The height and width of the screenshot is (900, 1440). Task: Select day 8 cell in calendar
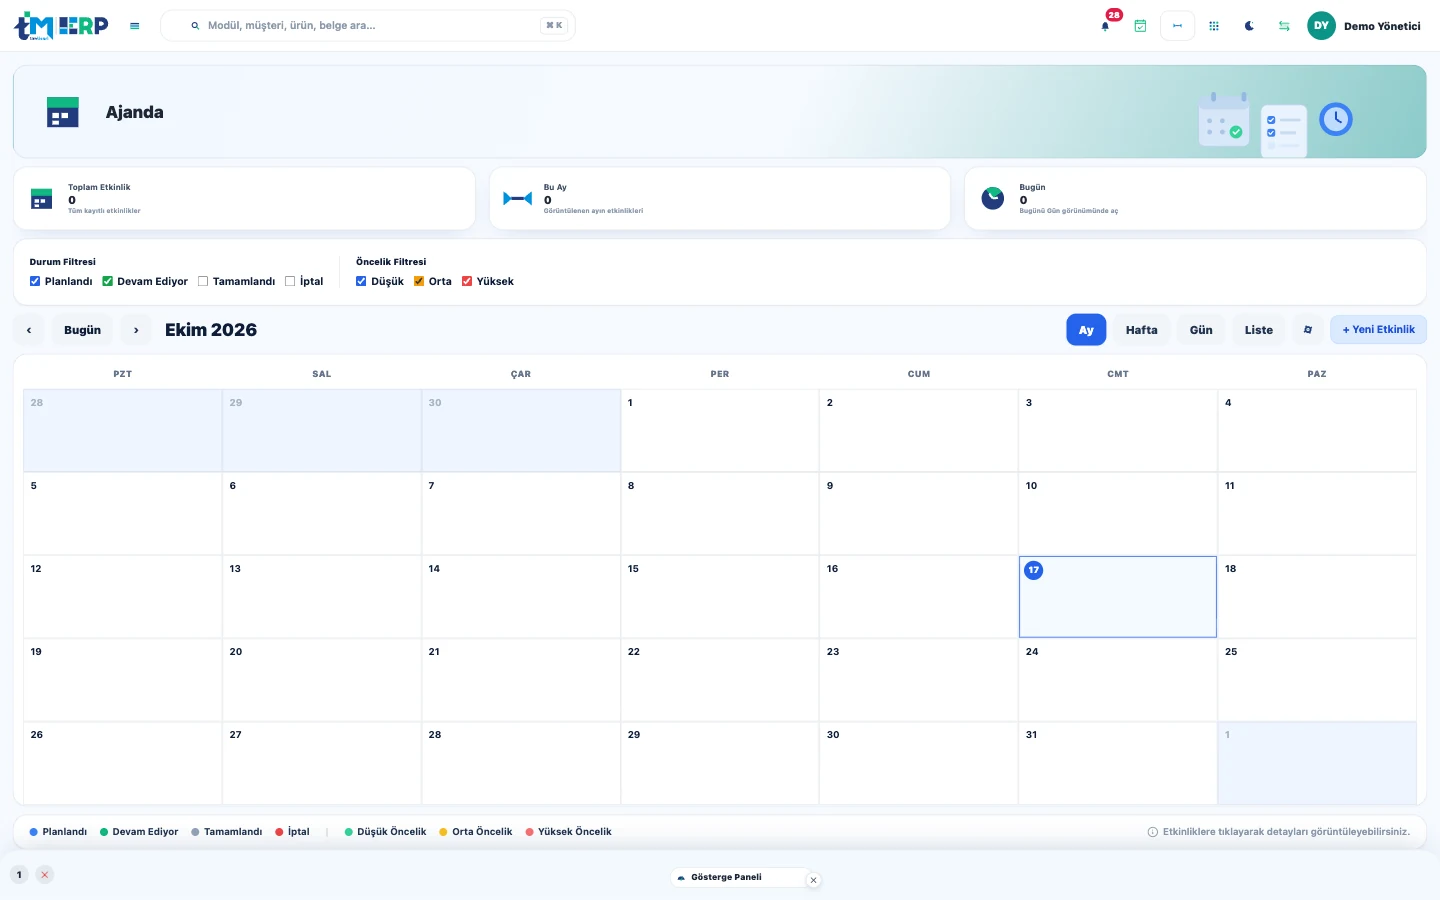(720, 514)
